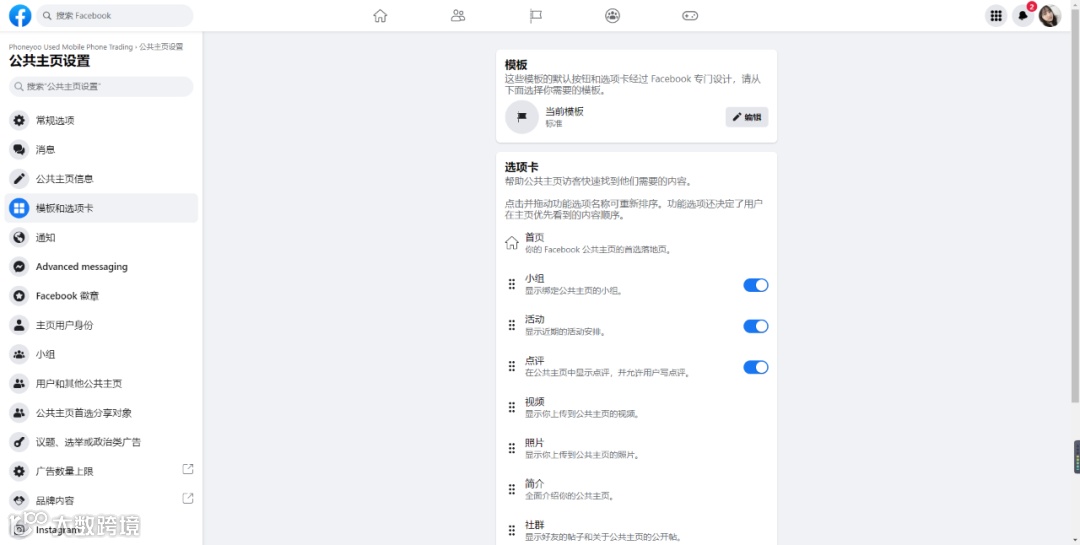Click gear icon beside 常规选项
The width and height of the screenshot is (1080, 545).
(x=19, y=121)
